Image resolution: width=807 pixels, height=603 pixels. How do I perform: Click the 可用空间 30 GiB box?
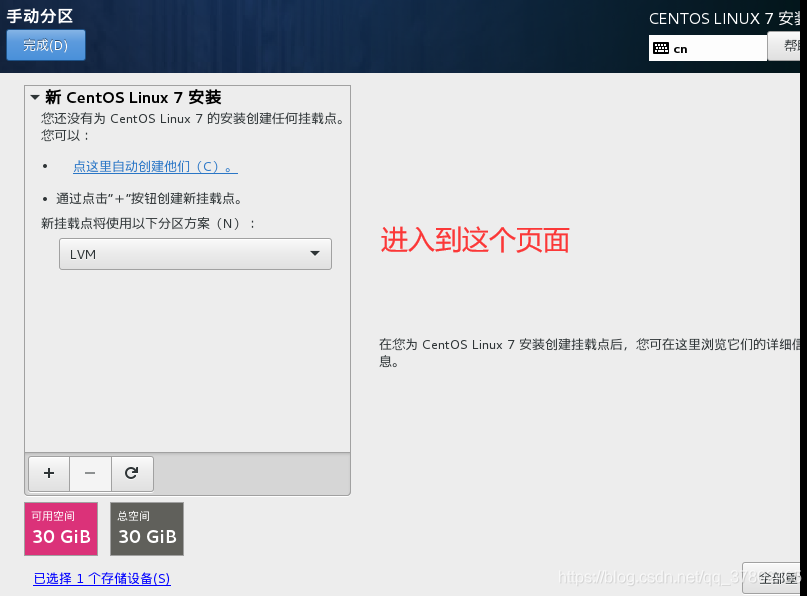61,529
